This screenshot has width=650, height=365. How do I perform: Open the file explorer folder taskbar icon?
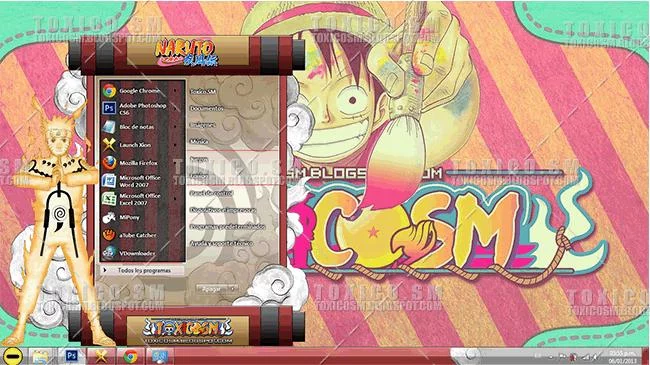point(40,356)
